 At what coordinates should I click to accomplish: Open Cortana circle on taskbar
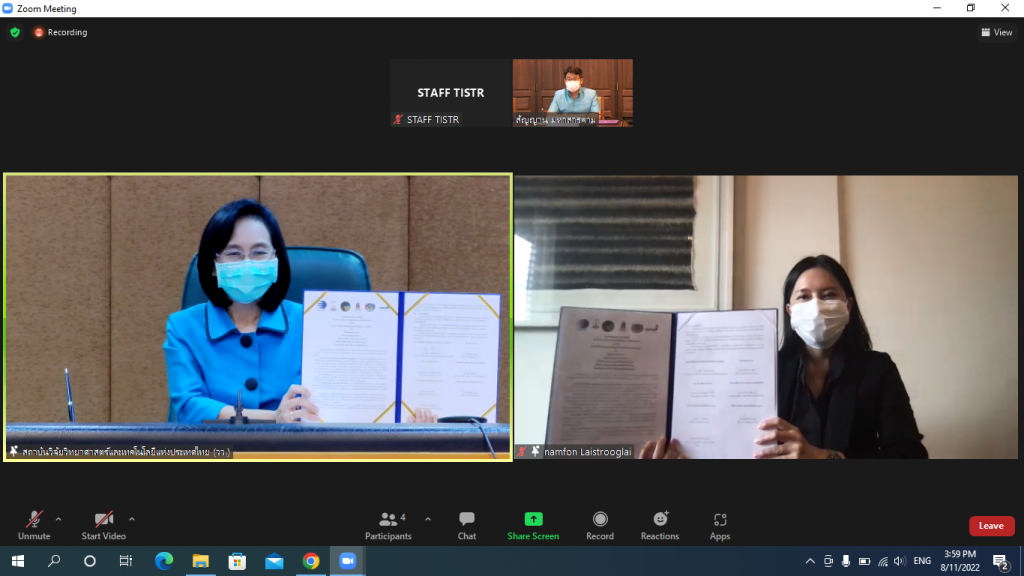[89, 561]
